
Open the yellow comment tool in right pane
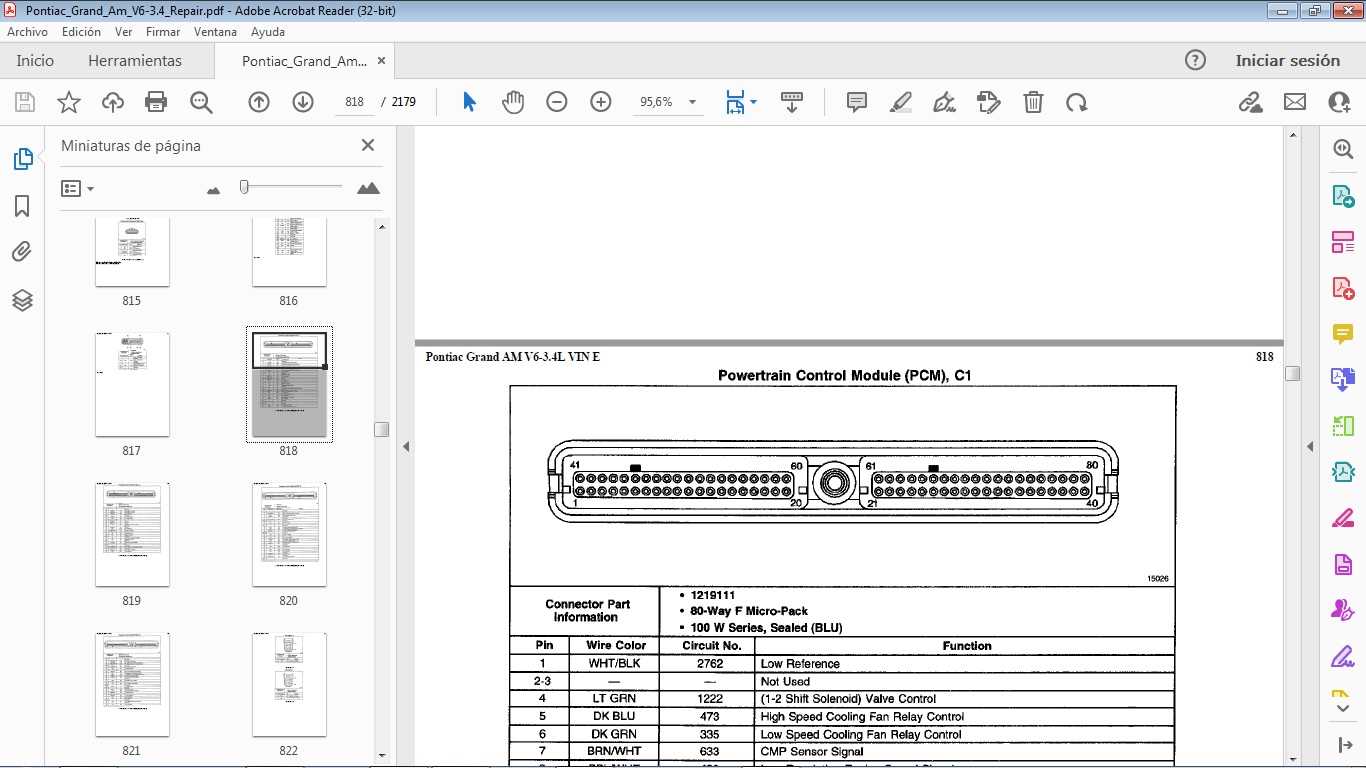coord(1343,333)
